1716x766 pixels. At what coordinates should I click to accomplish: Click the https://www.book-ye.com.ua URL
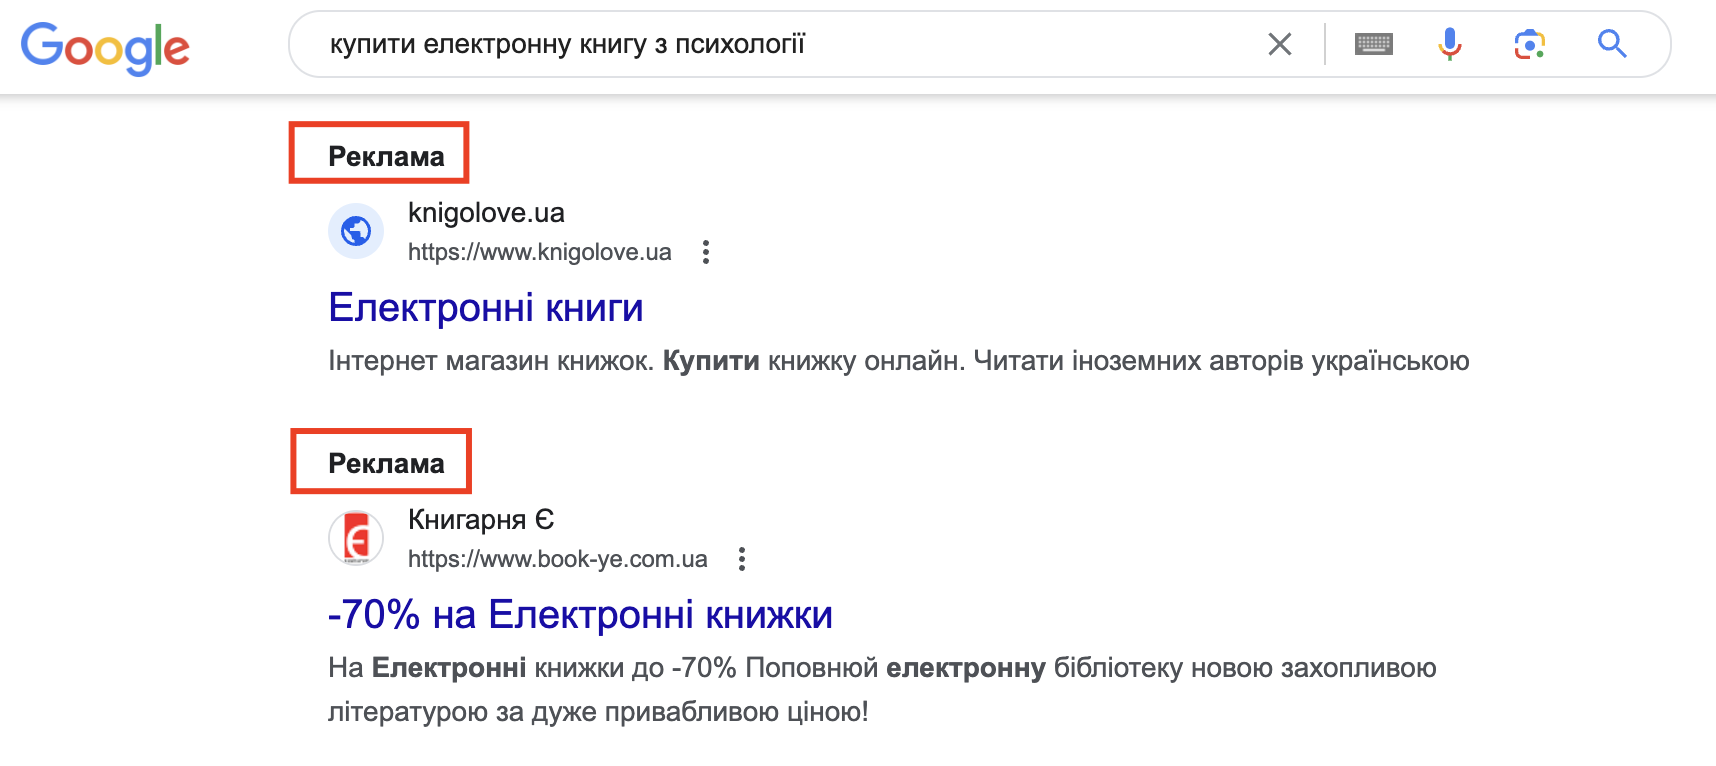558,559
